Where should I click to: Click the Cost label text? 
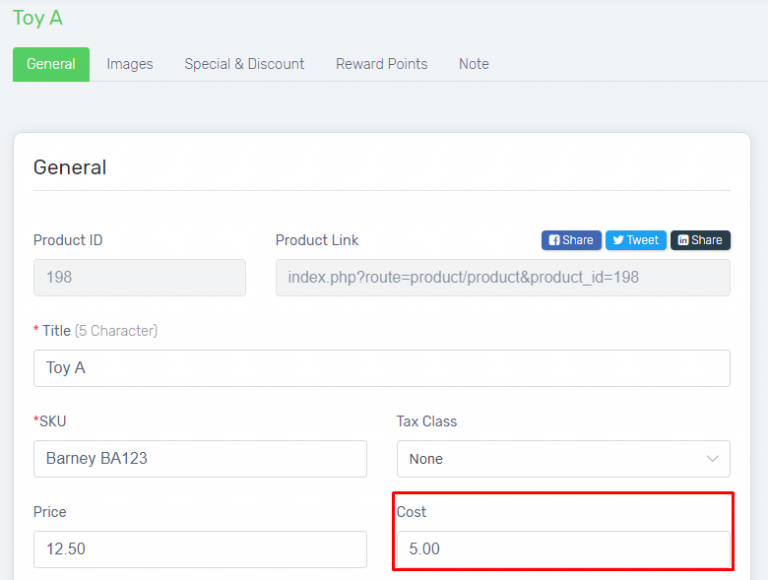(x=411, y=512)
